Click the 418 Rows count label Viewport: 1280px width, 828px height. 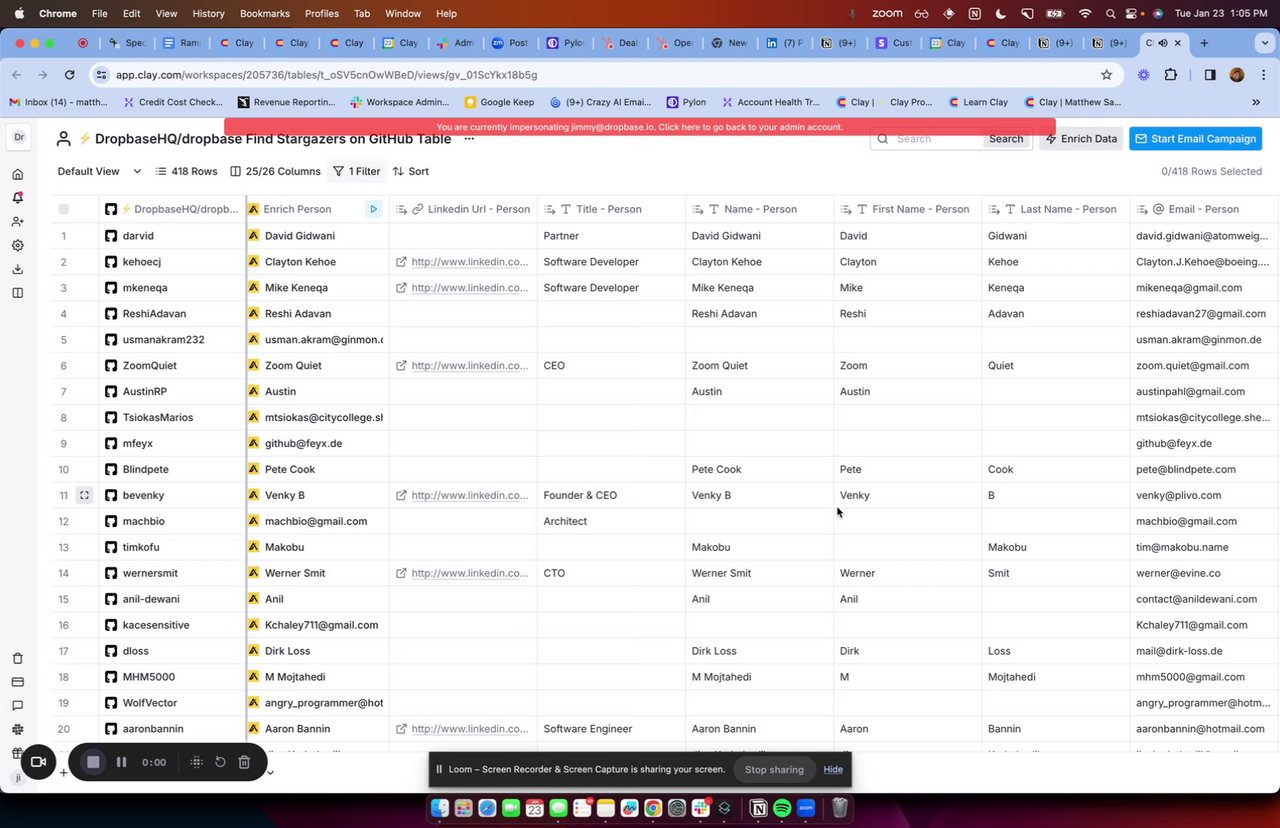186,171
